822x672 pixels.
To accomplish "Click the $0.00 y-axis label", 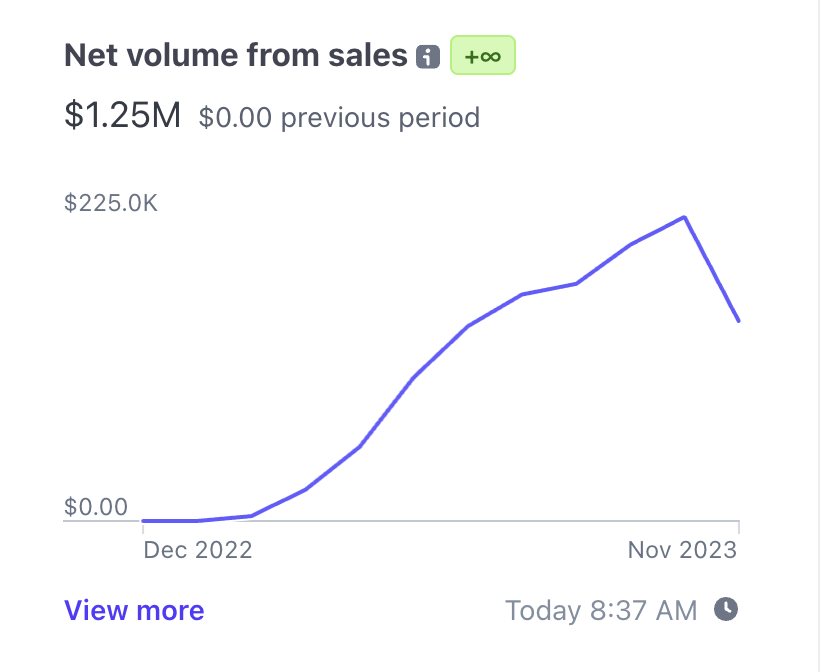I will [x=96, y=507].
